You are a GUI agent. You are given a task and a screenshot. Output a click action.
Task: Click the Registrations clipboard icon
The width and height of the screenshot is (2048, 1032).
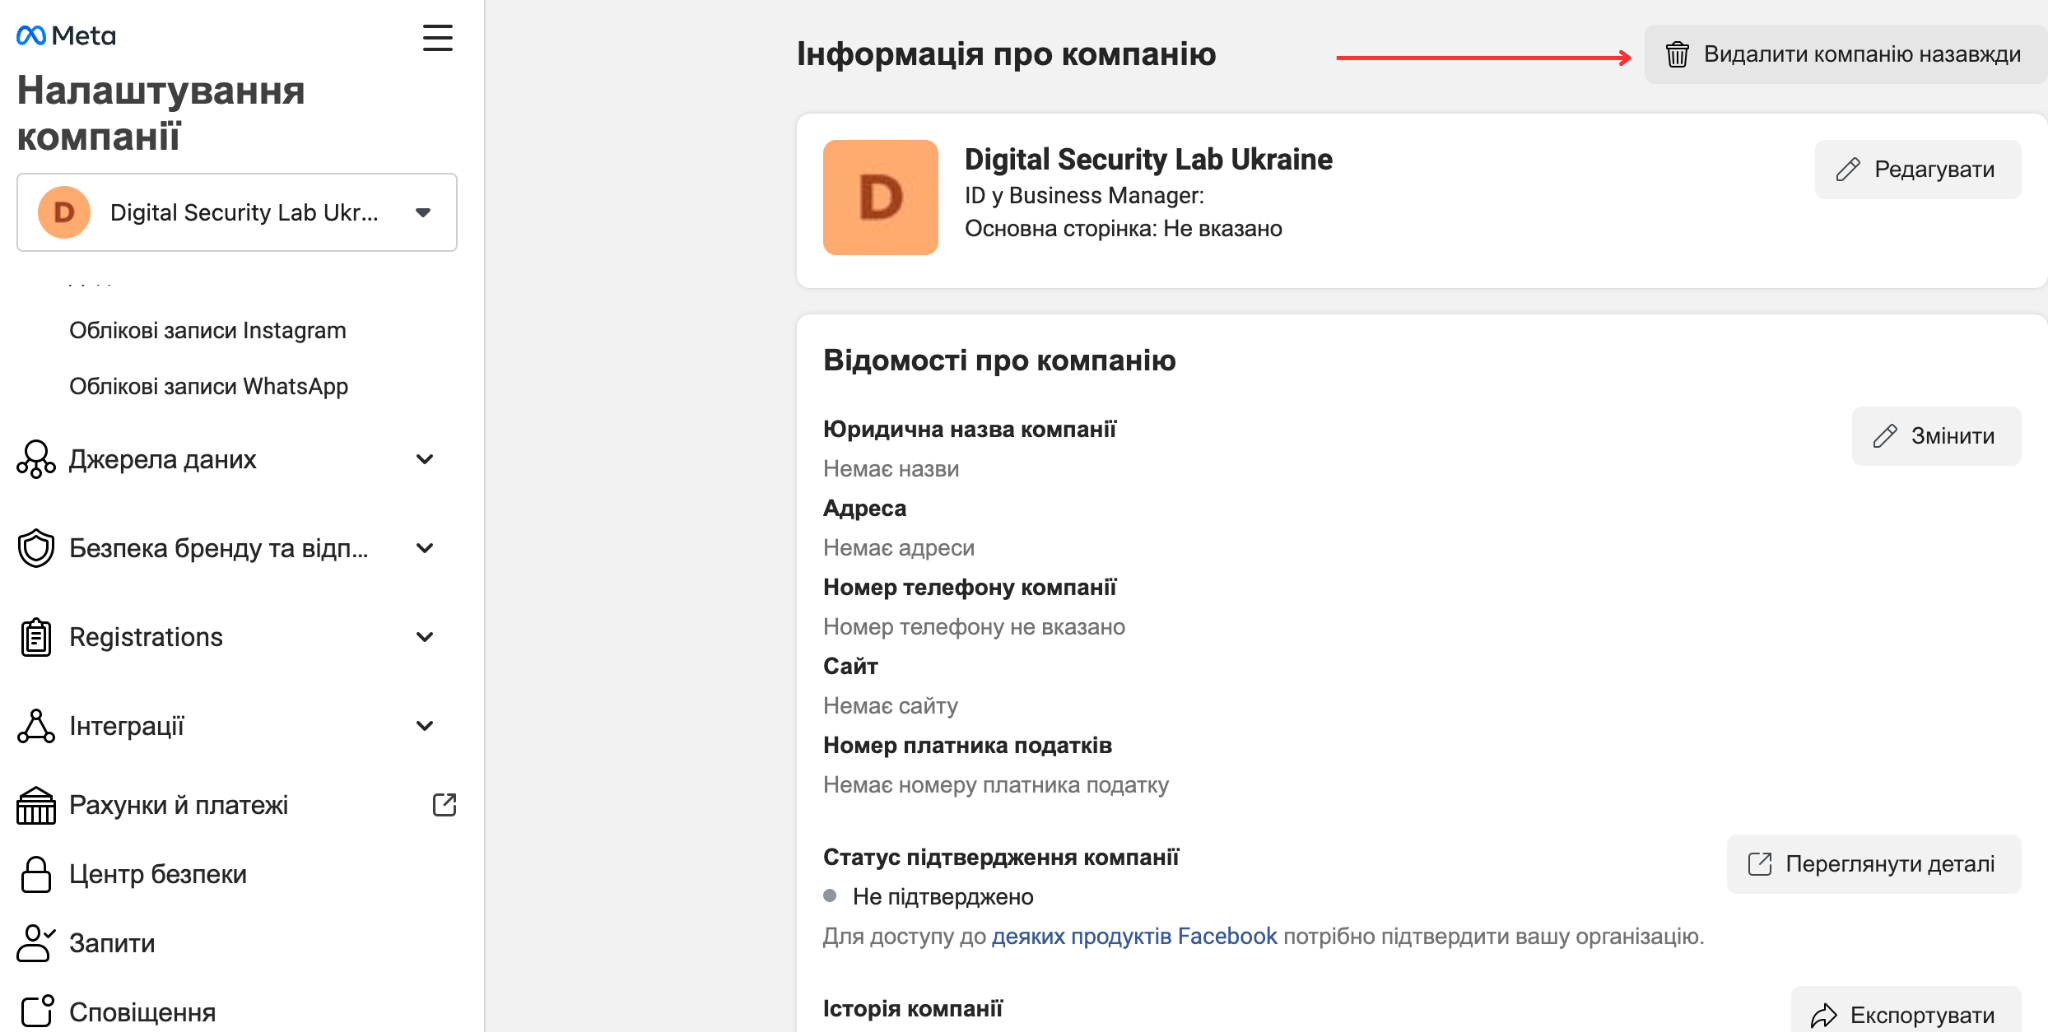coord(36,637)
